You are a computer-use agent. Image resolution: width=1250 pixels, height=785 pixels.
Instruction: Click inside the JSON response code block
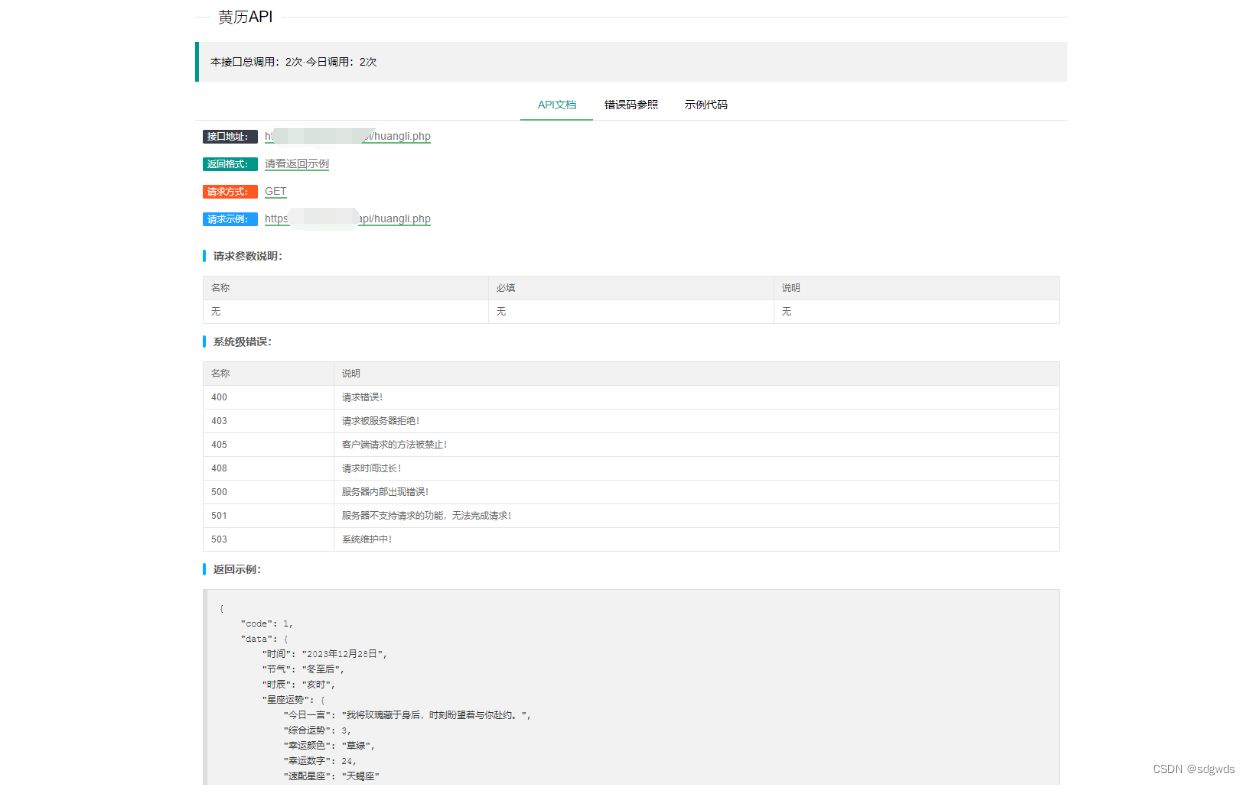[x=630, y=690]
